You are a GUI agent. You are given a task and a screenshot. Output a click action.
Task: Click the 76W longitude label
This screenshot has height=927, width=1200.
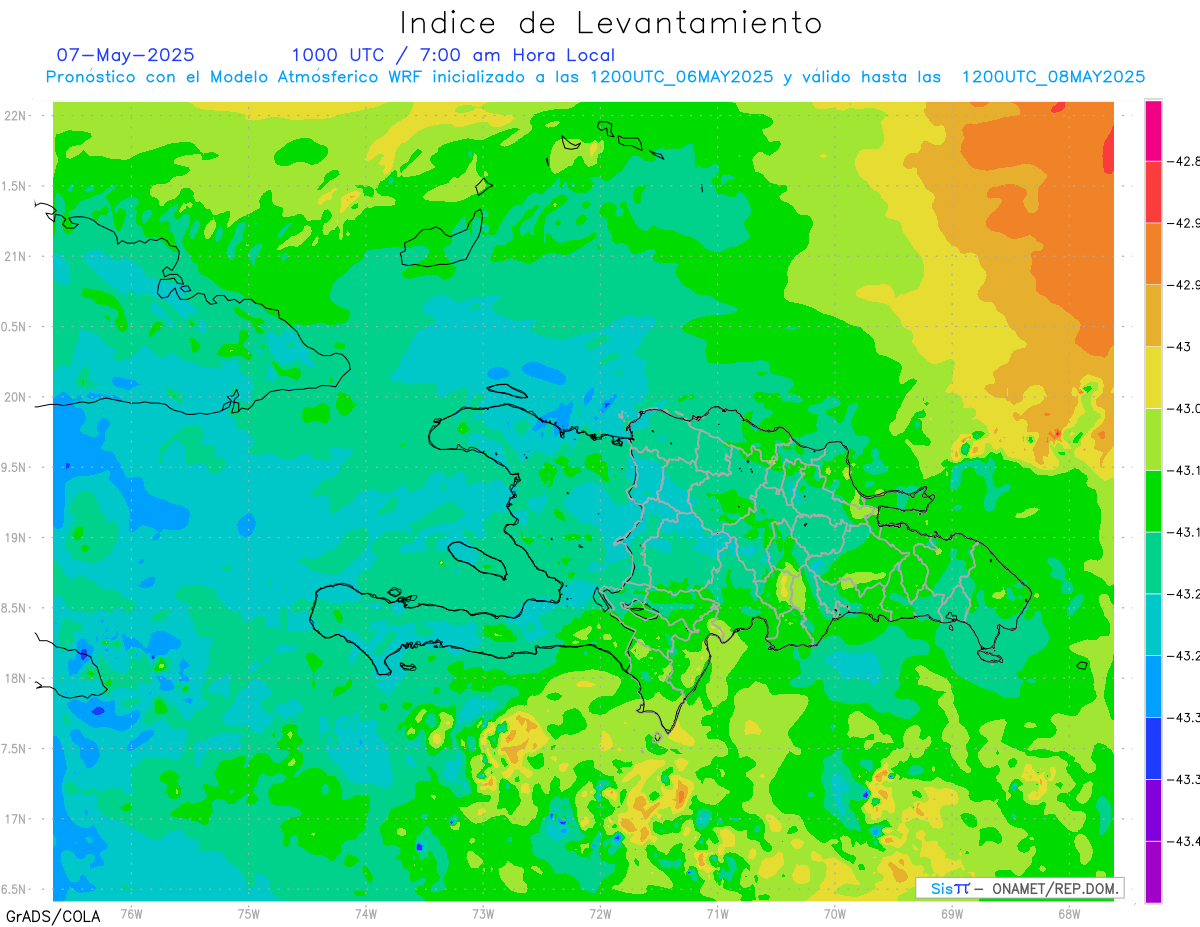(x=131, y=913)
